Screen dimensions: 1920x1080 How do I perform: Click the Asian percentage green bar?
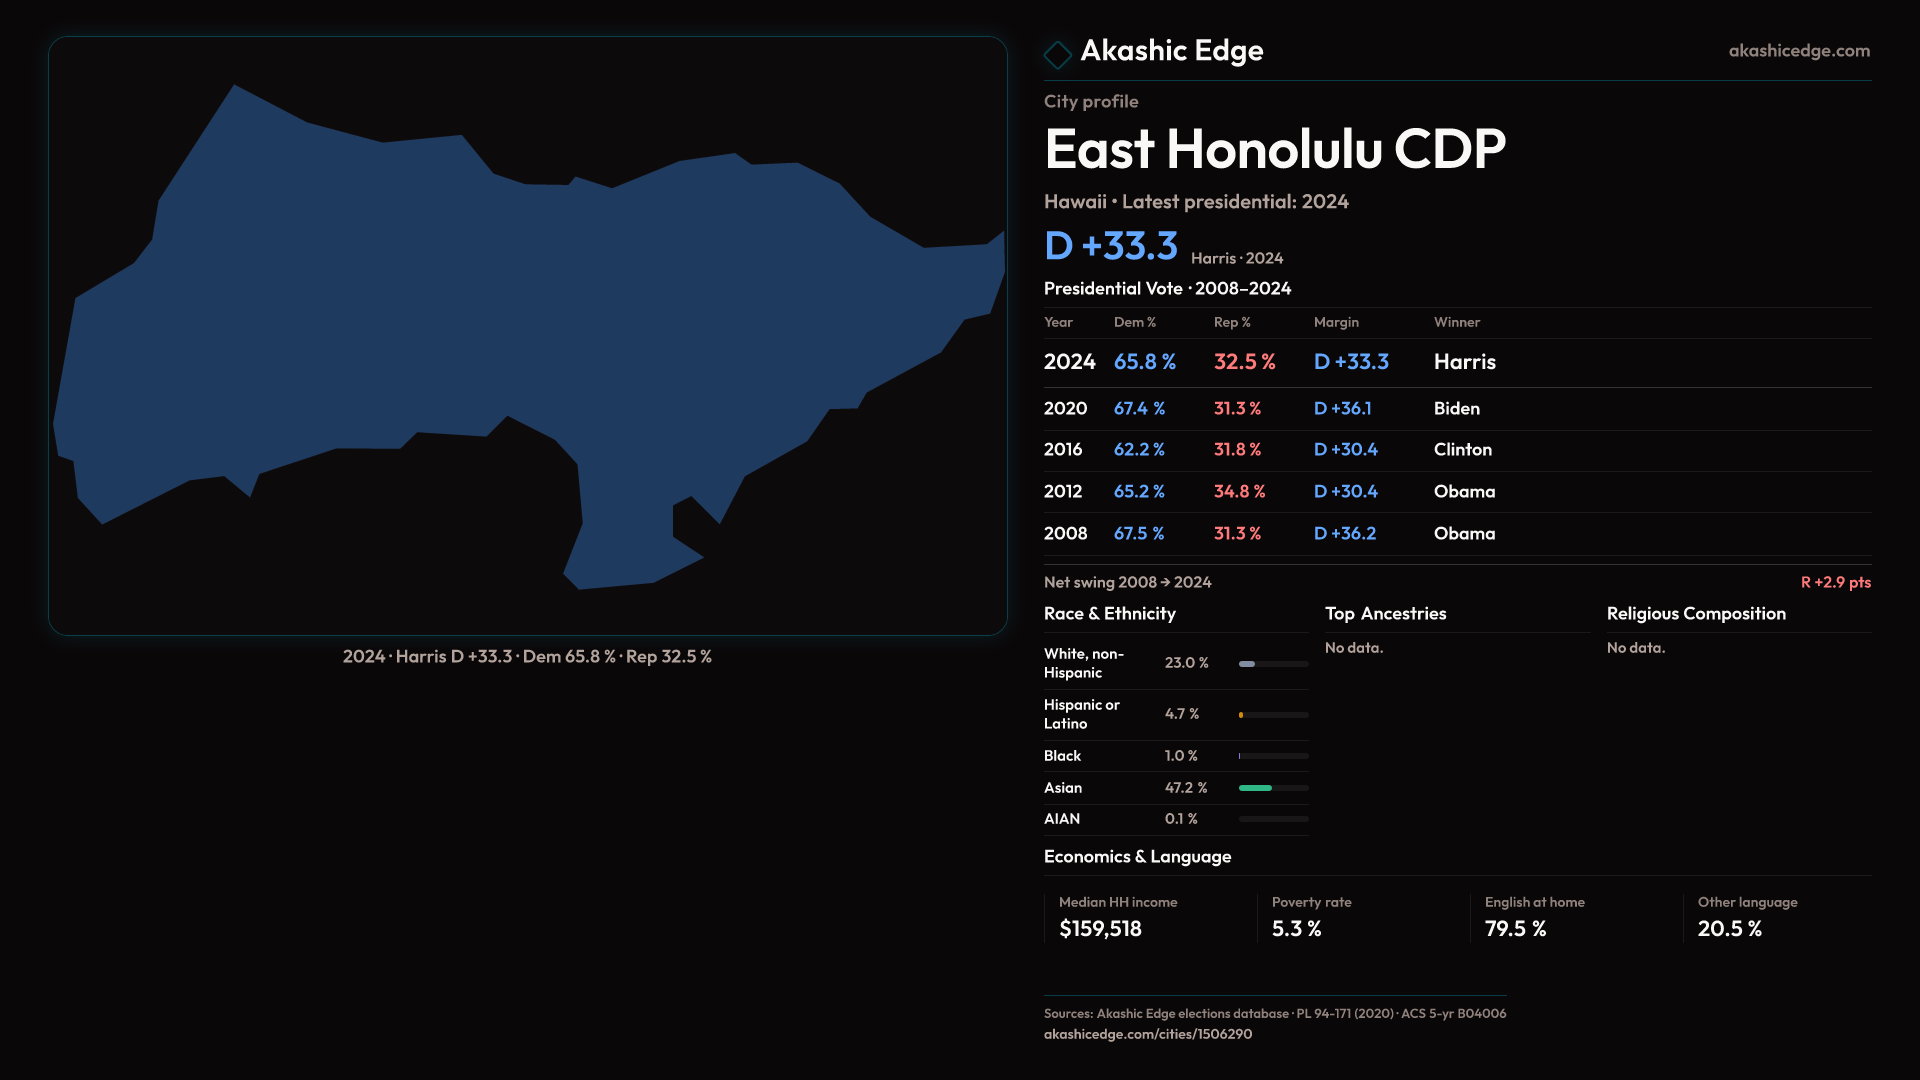coord(1255,788)
